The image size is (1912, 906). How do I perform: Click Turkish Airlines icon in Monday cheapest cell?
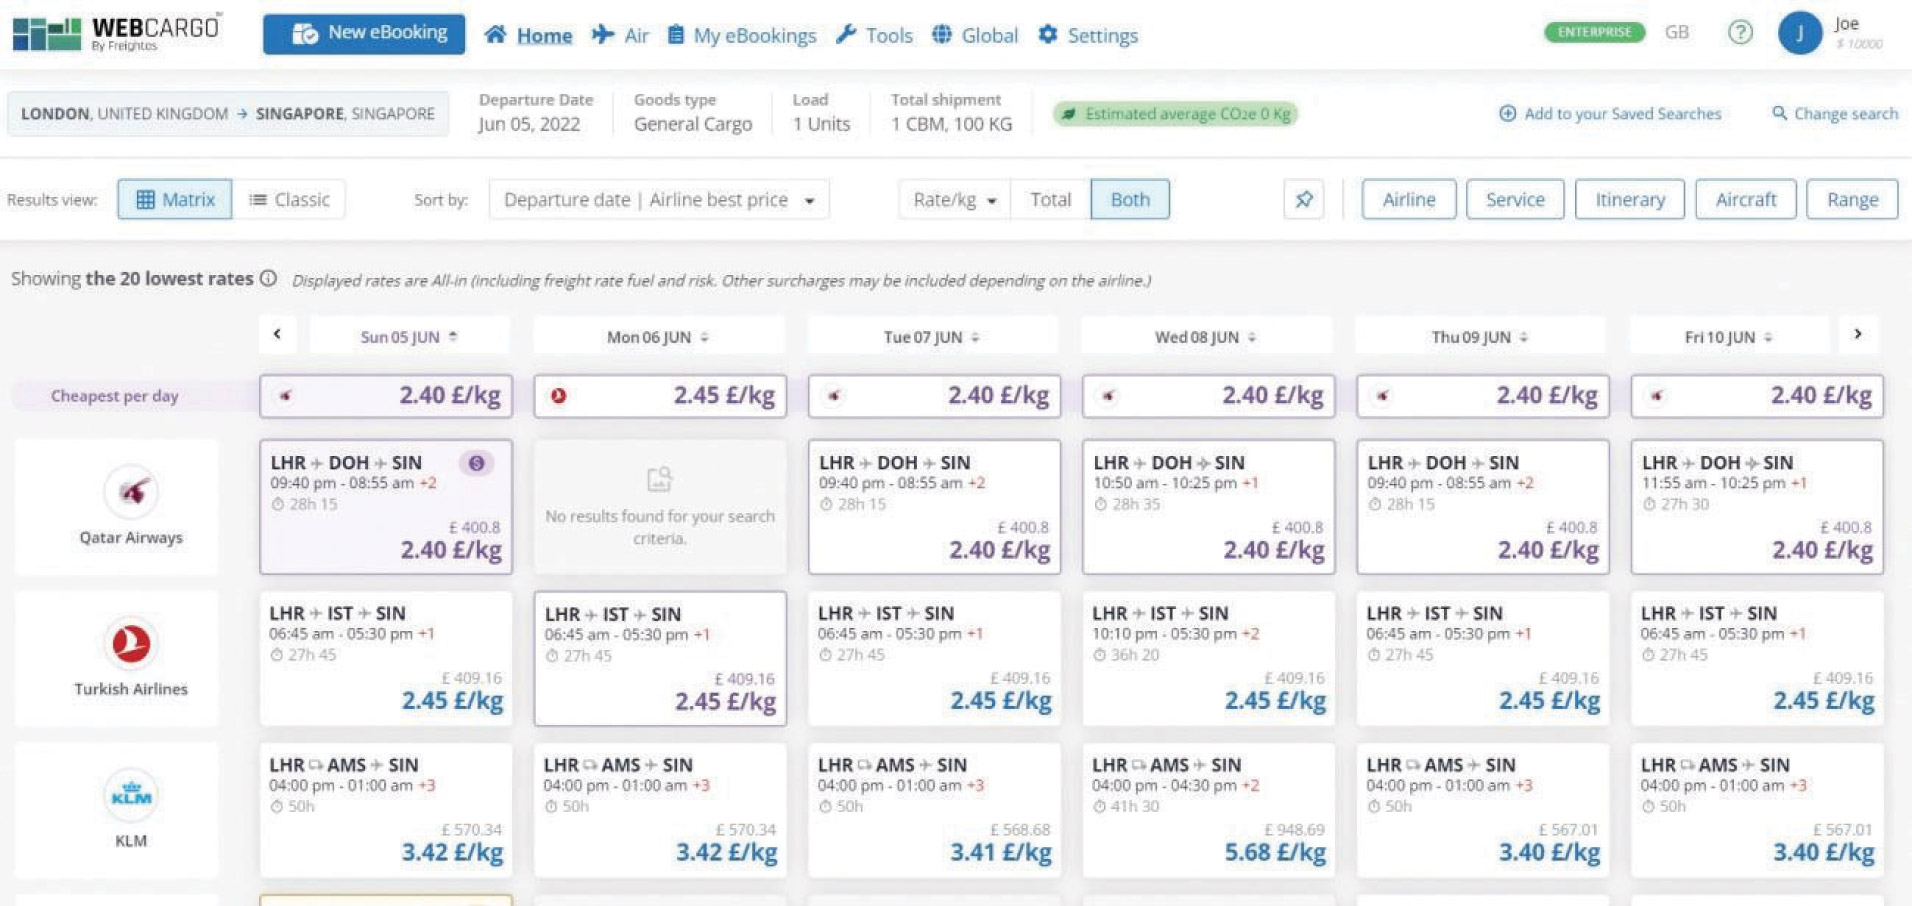coord(558,396)
